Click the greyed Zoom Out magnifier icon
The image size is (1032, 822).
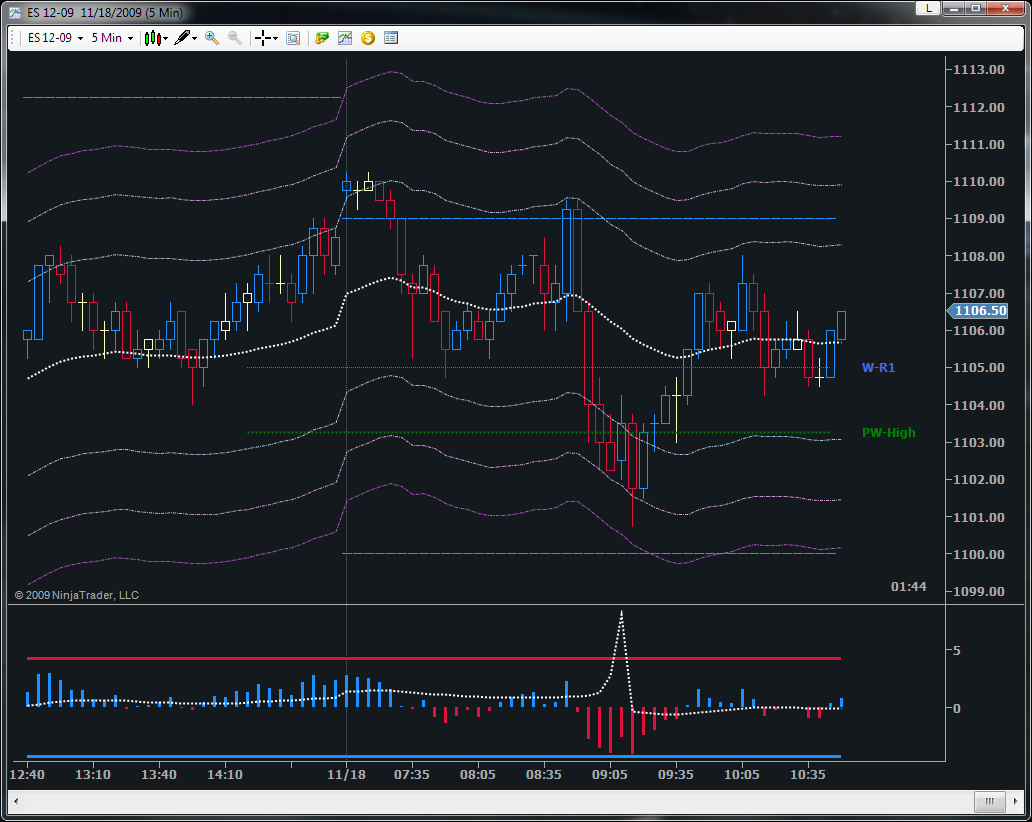234,38
